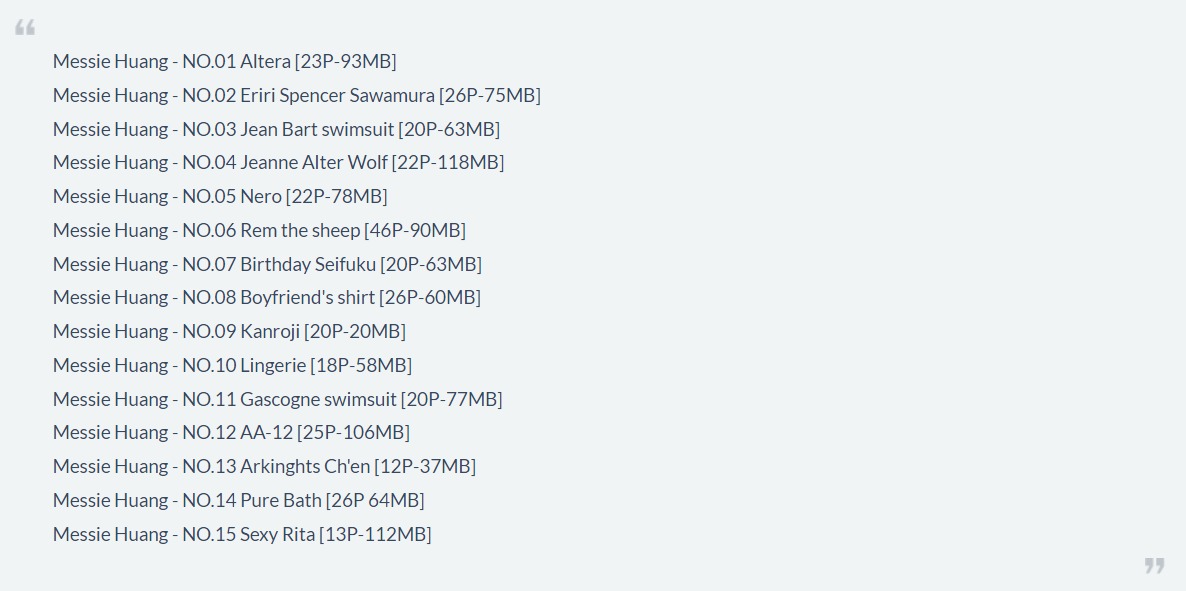
Task: Click the NO.15 Sexy Rita line
Action: (x=242, y=534)
